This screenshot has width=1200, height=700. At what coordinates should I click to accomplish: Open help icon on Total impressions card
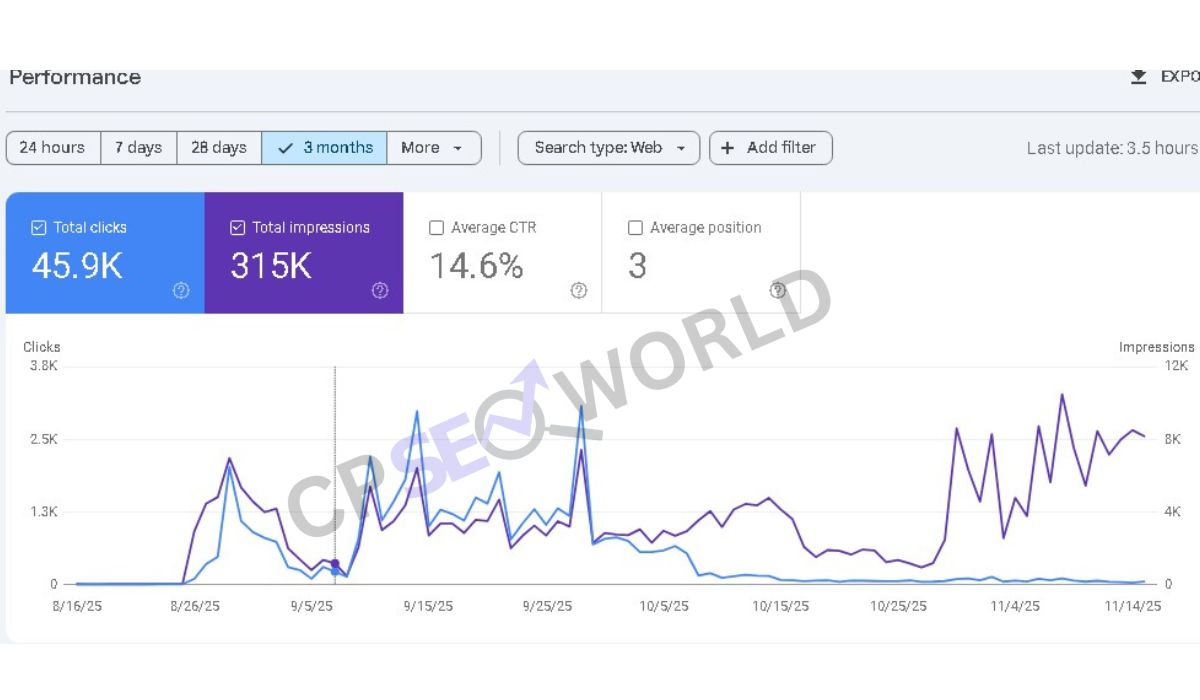click(380, 291)
